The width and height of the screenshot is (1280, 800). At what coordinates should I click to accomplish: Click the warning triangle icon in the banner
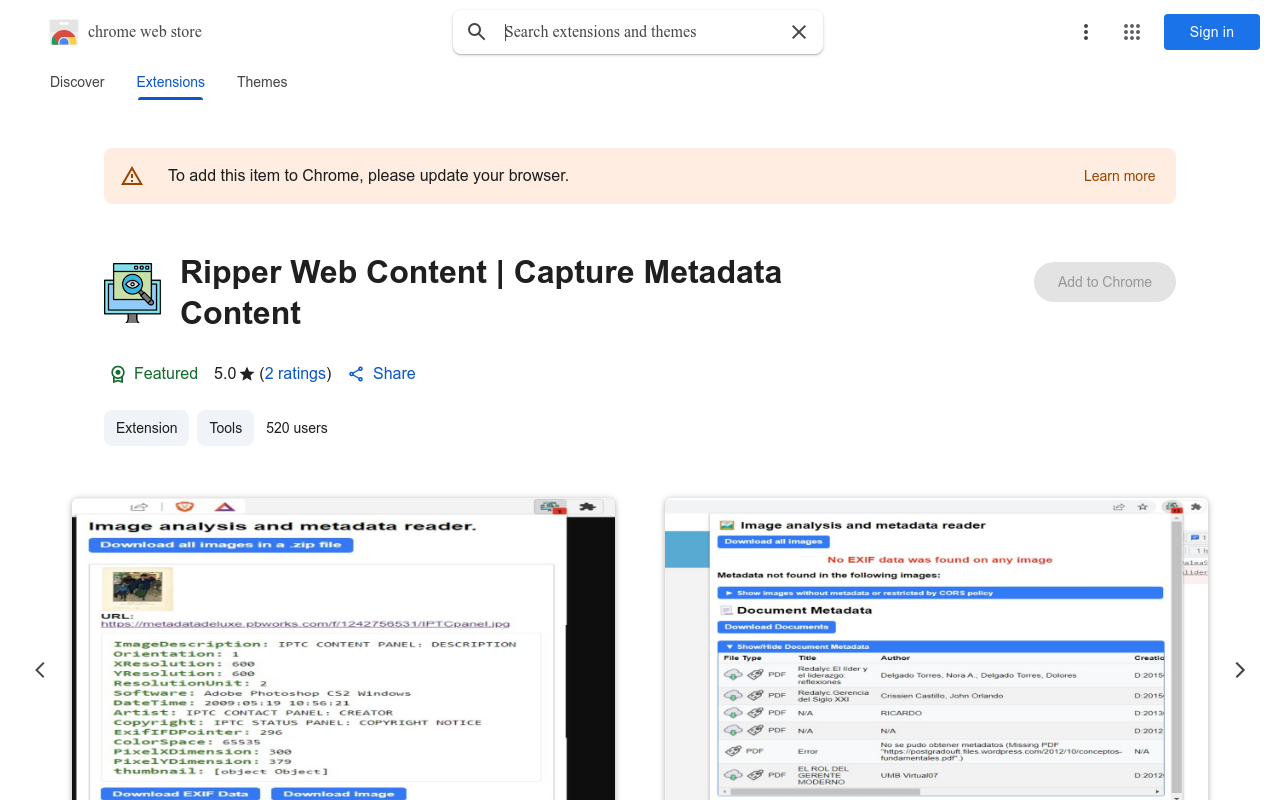tap(132, 176)
